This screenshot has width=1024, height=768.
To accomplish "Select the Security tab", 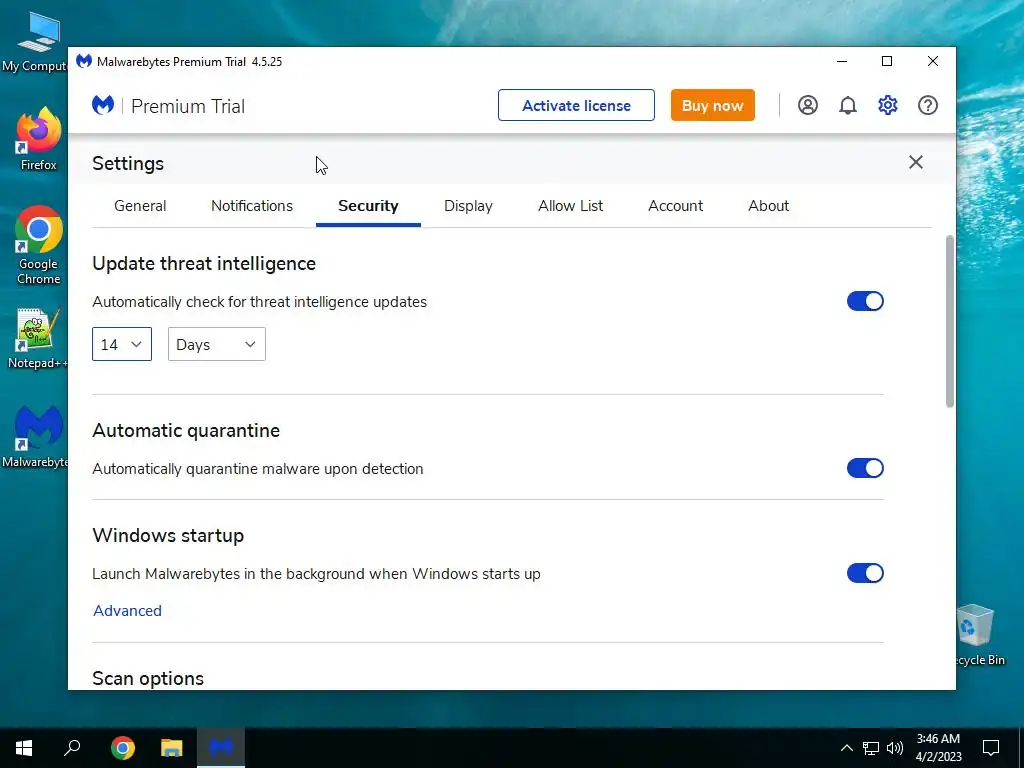I will [368, 206].
